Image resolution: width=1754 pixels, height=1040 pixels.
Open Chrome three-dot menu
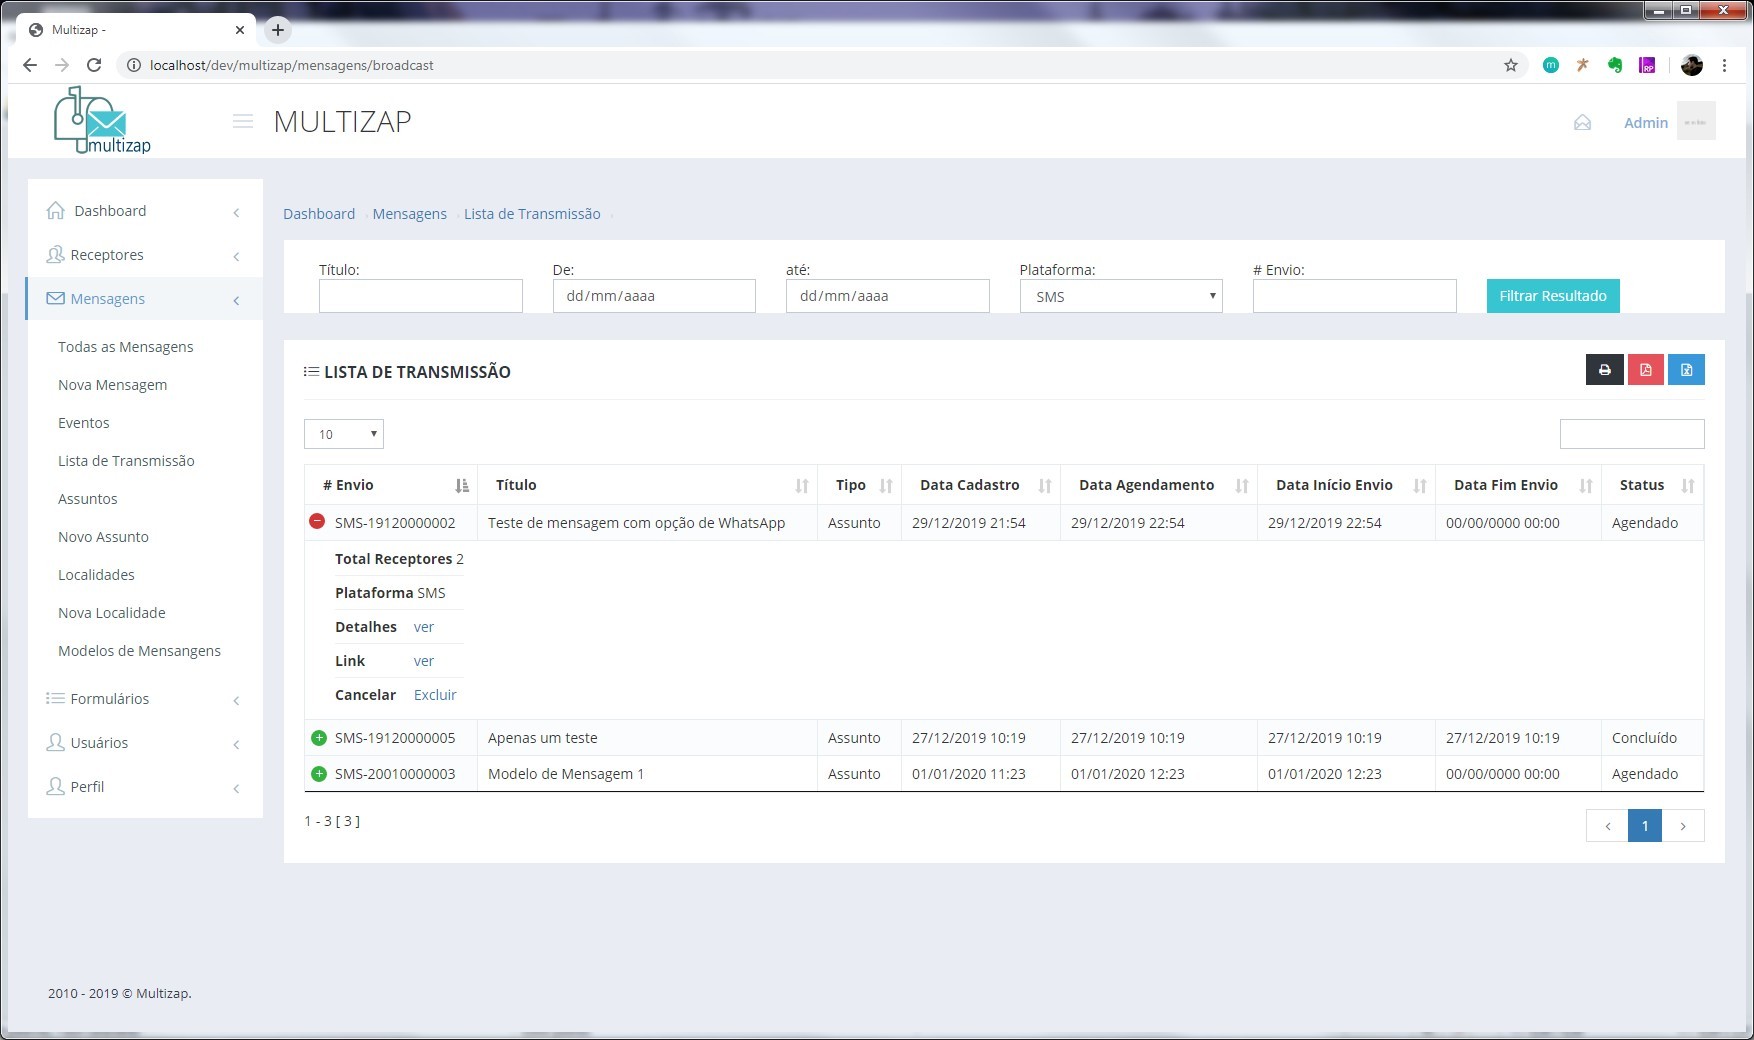[x=1725, y=65]
